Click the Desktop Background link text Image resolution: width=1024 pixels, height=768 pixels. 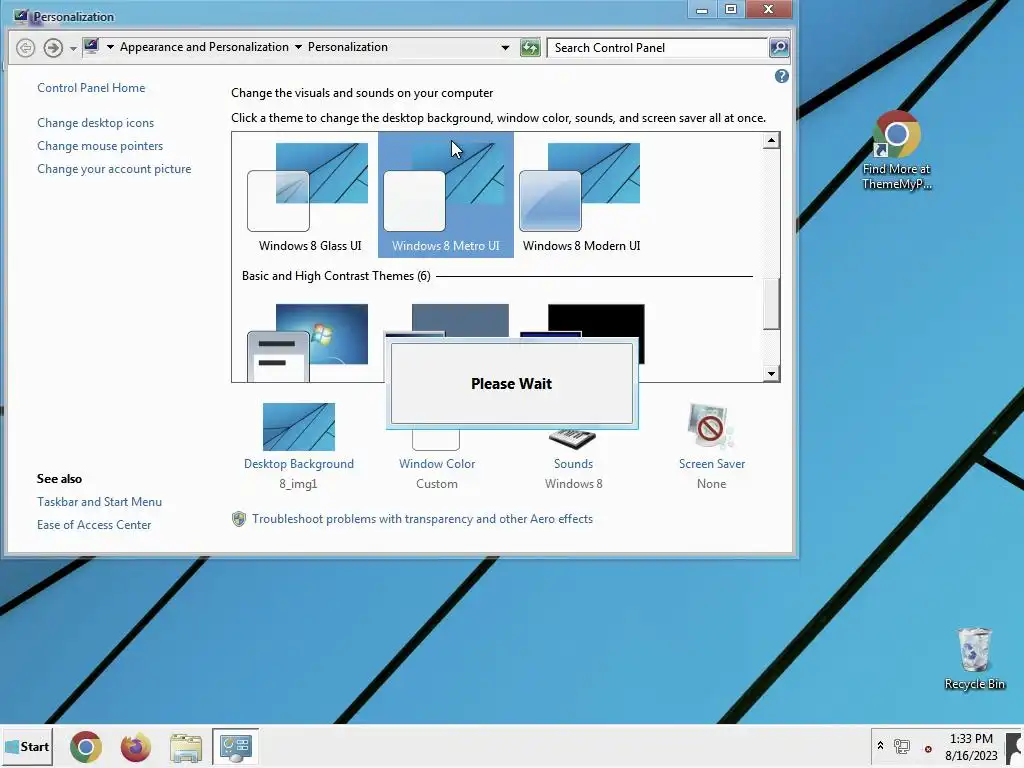[x=298, y=464]
